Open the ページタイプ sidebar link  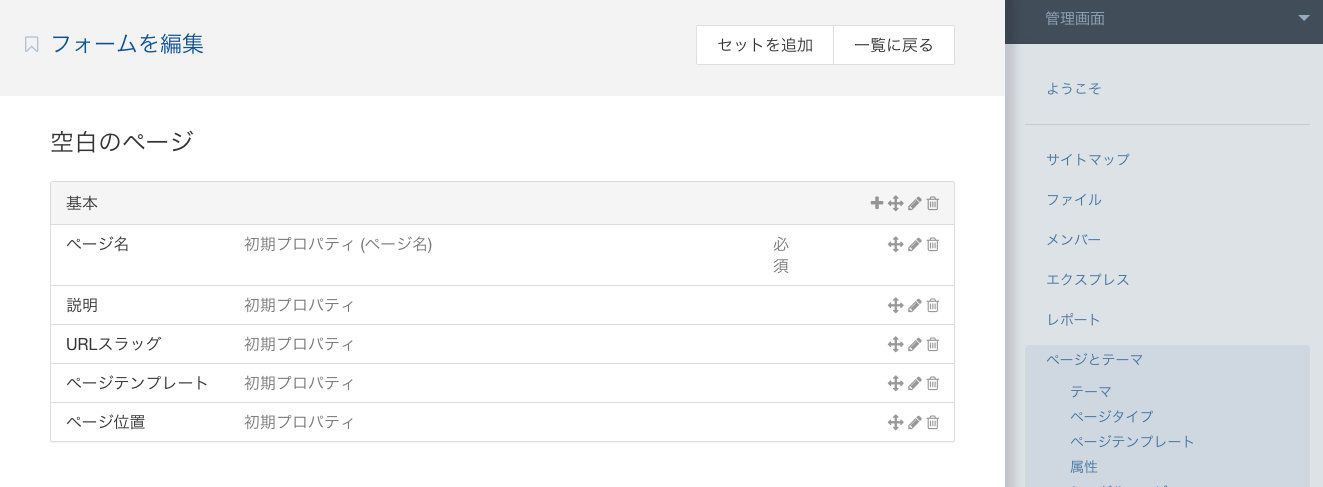coord(1112,416)
